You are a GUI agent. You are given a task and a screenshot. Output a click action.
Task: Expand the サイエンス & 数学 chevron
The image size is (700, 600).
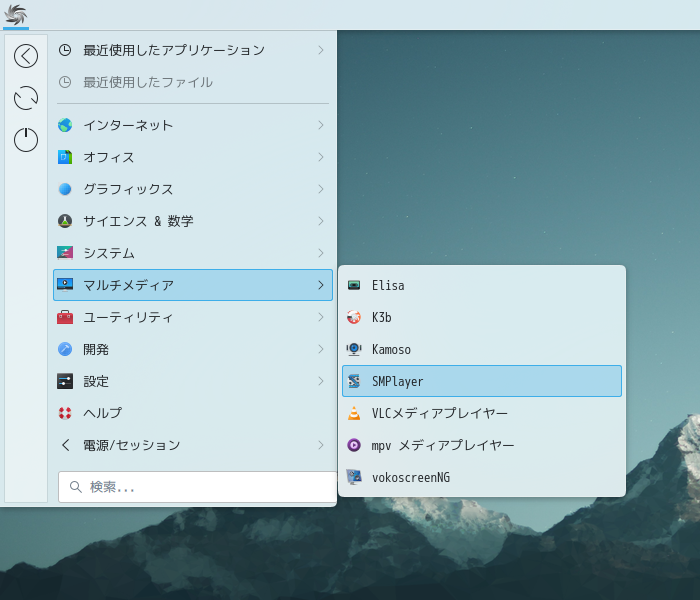click(x=321, y=221)
